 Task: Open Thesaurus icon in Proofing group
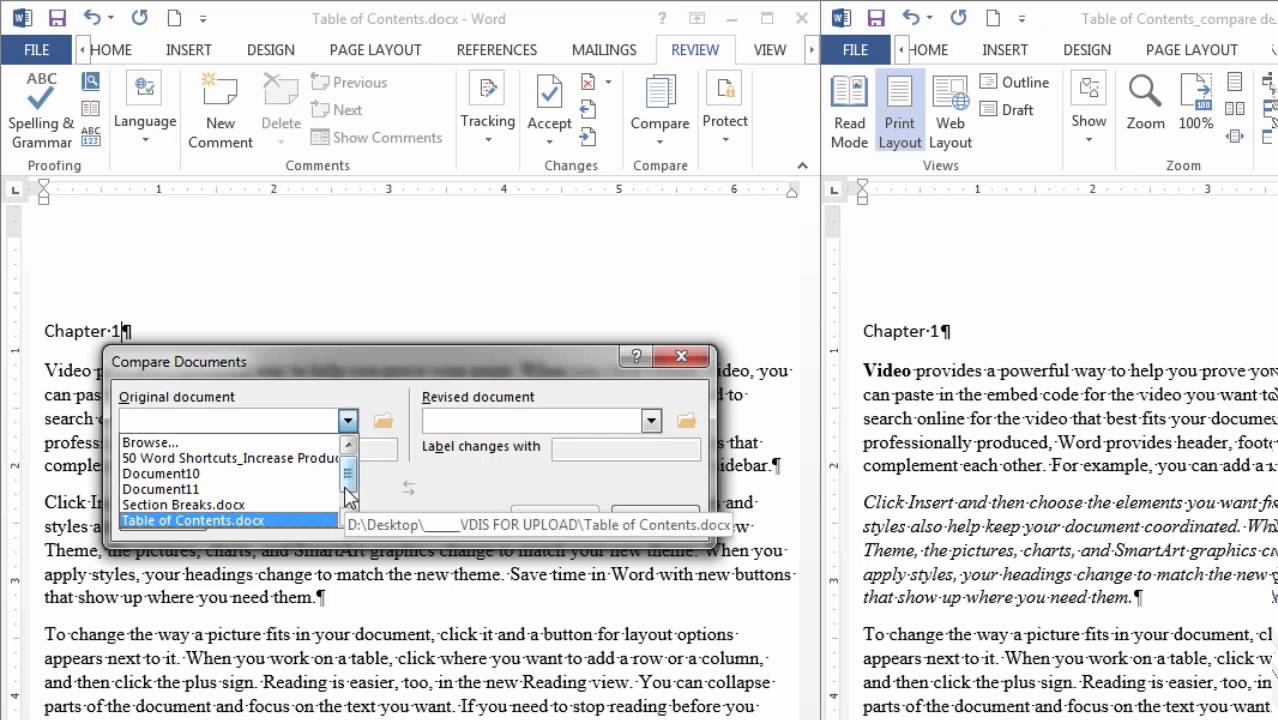[x=91, y=109]
